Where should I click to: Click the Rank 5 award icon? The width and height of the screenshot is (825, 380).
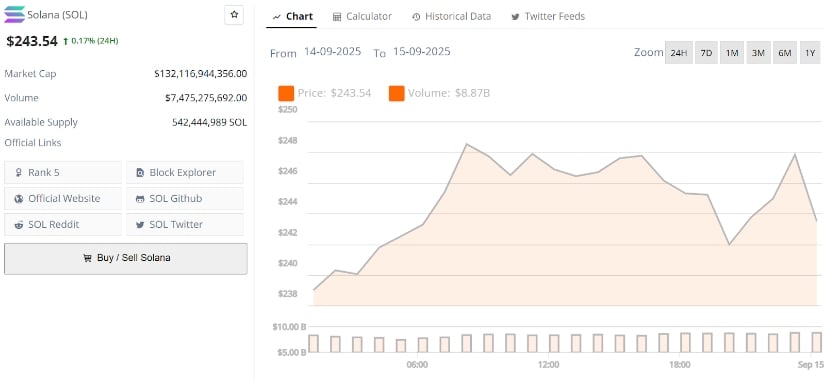19,173
